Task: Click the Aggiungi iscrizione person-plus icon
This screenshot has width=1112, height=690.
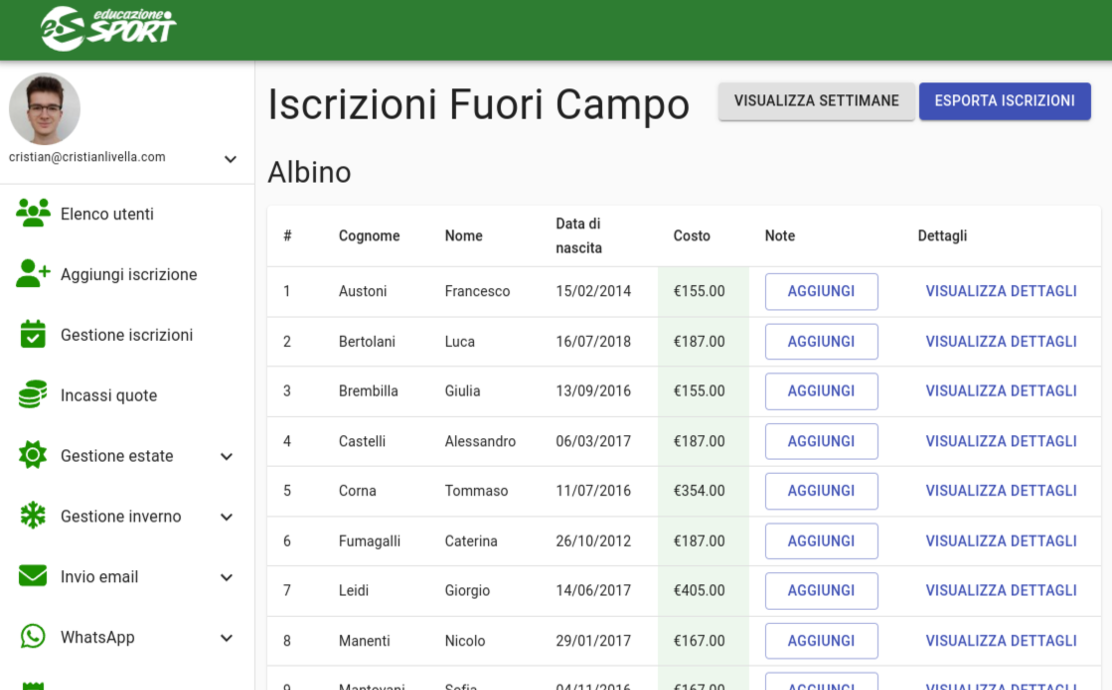Action: [x=33, y=274]
